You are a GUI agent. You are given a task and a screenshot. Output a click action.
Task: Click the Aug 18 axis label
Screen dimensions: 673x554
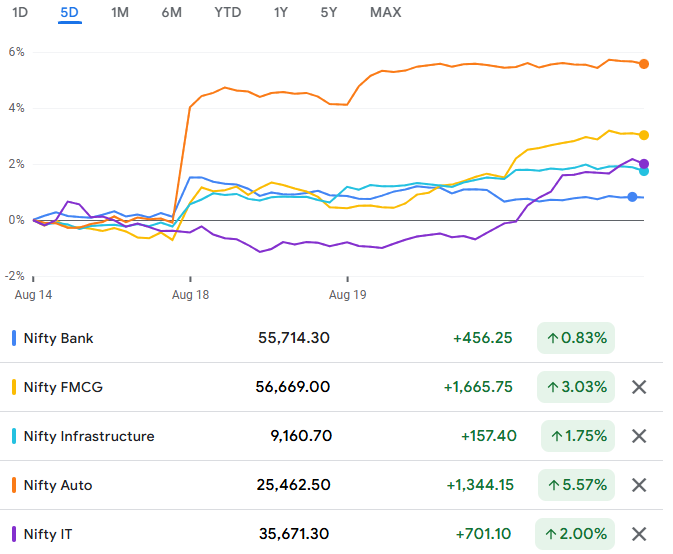[x=190, y=295]
